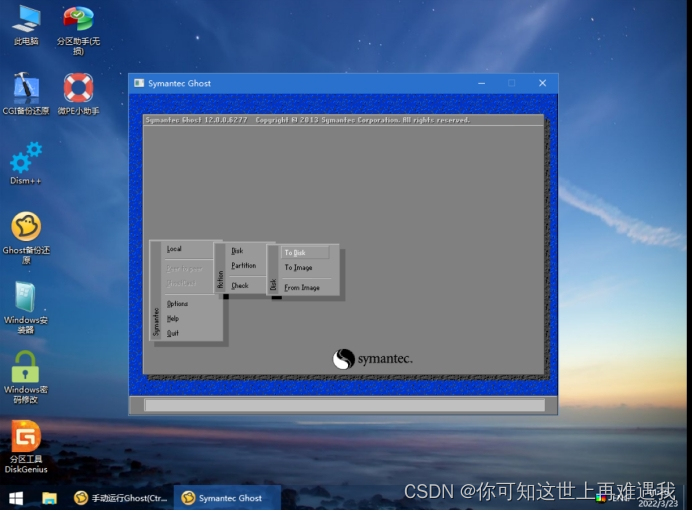Open the 此电脑 desktop icon

point(26,26)
